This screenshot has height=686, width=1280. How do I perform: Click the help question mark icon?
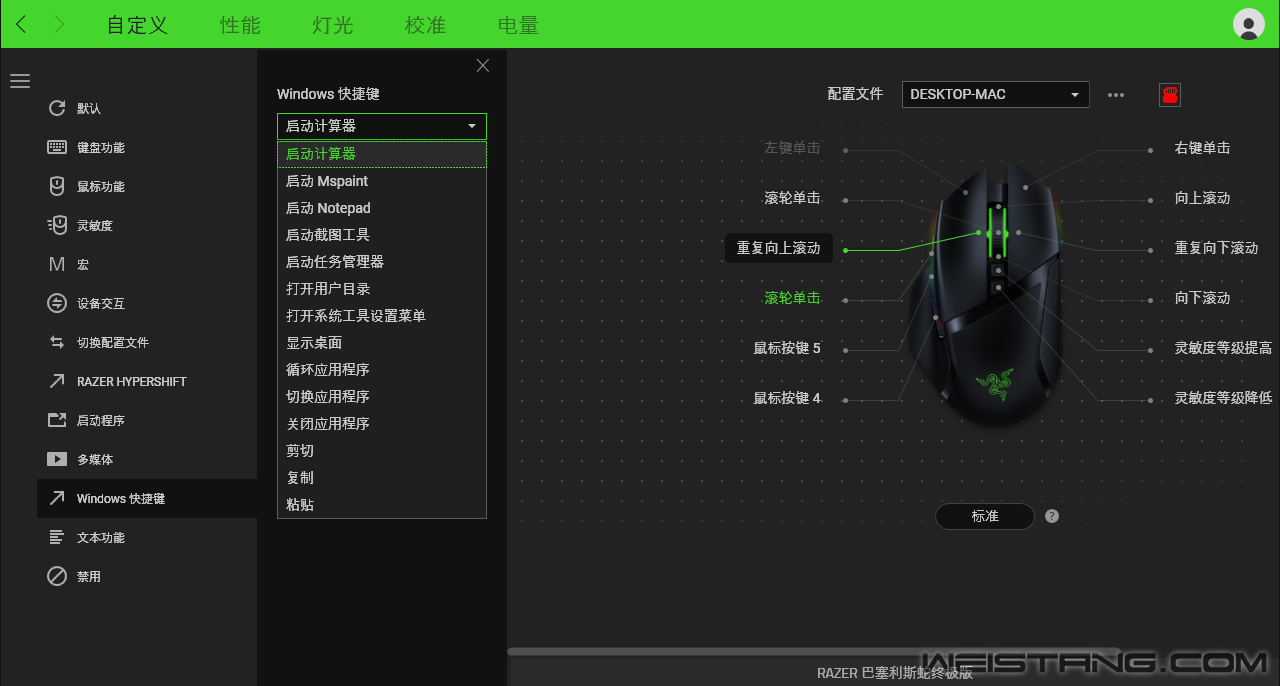coord(1051,516)
